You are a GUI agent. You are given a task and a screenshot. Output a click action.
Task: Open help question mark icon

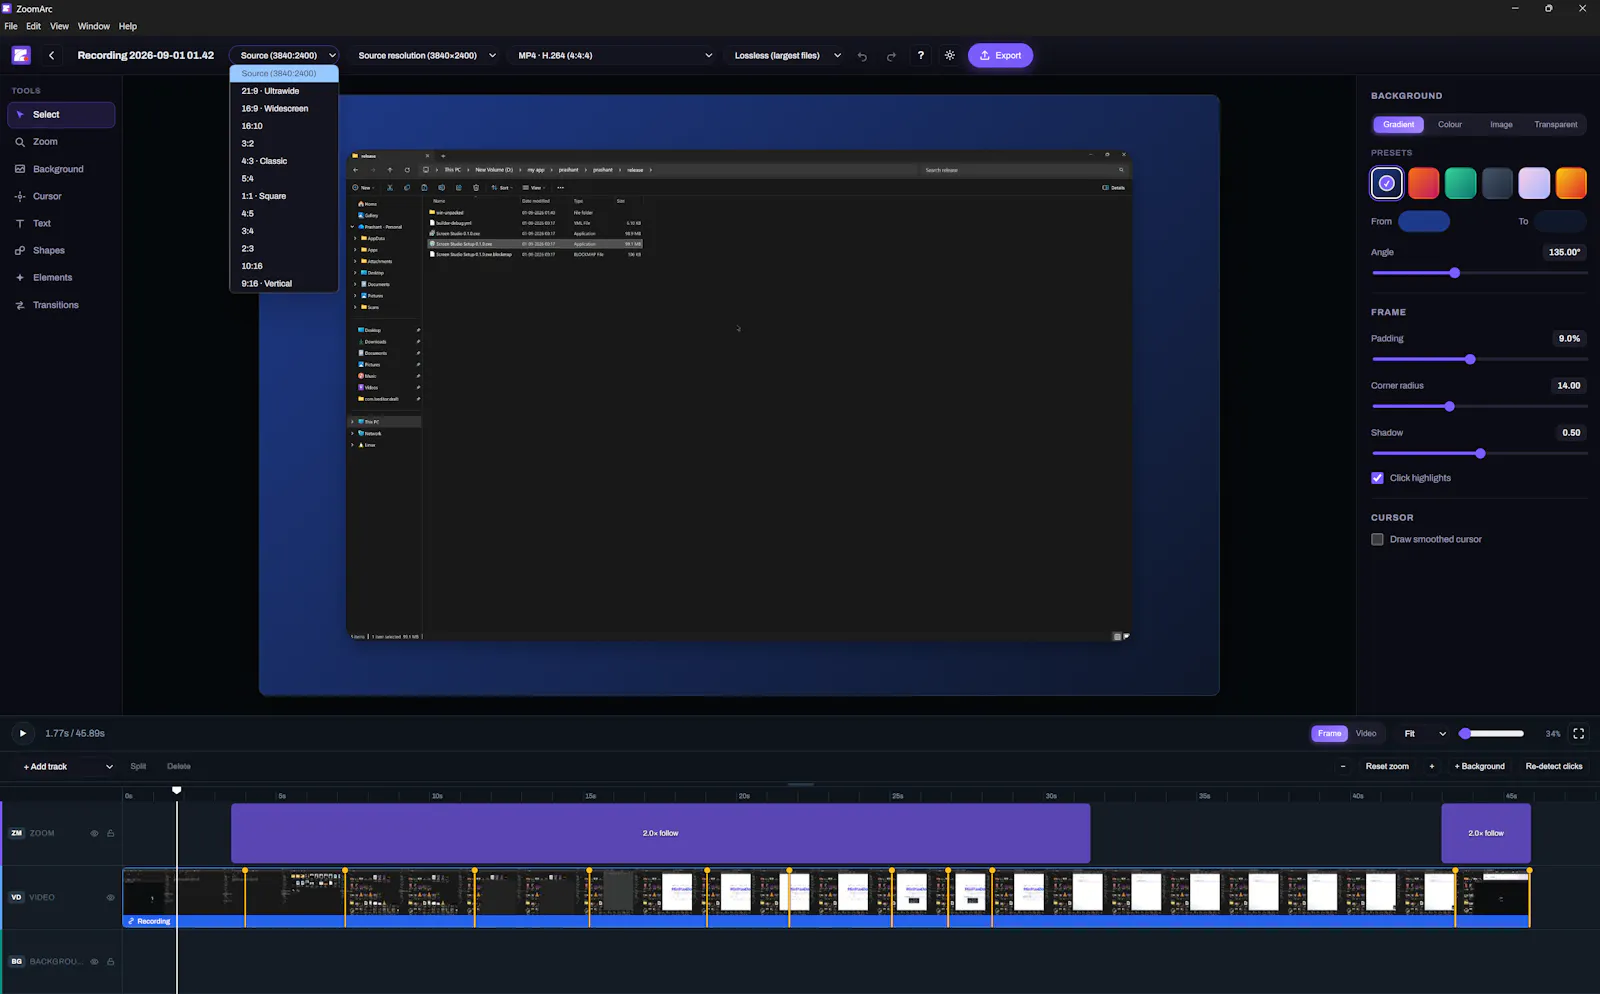tap(921, 56)
